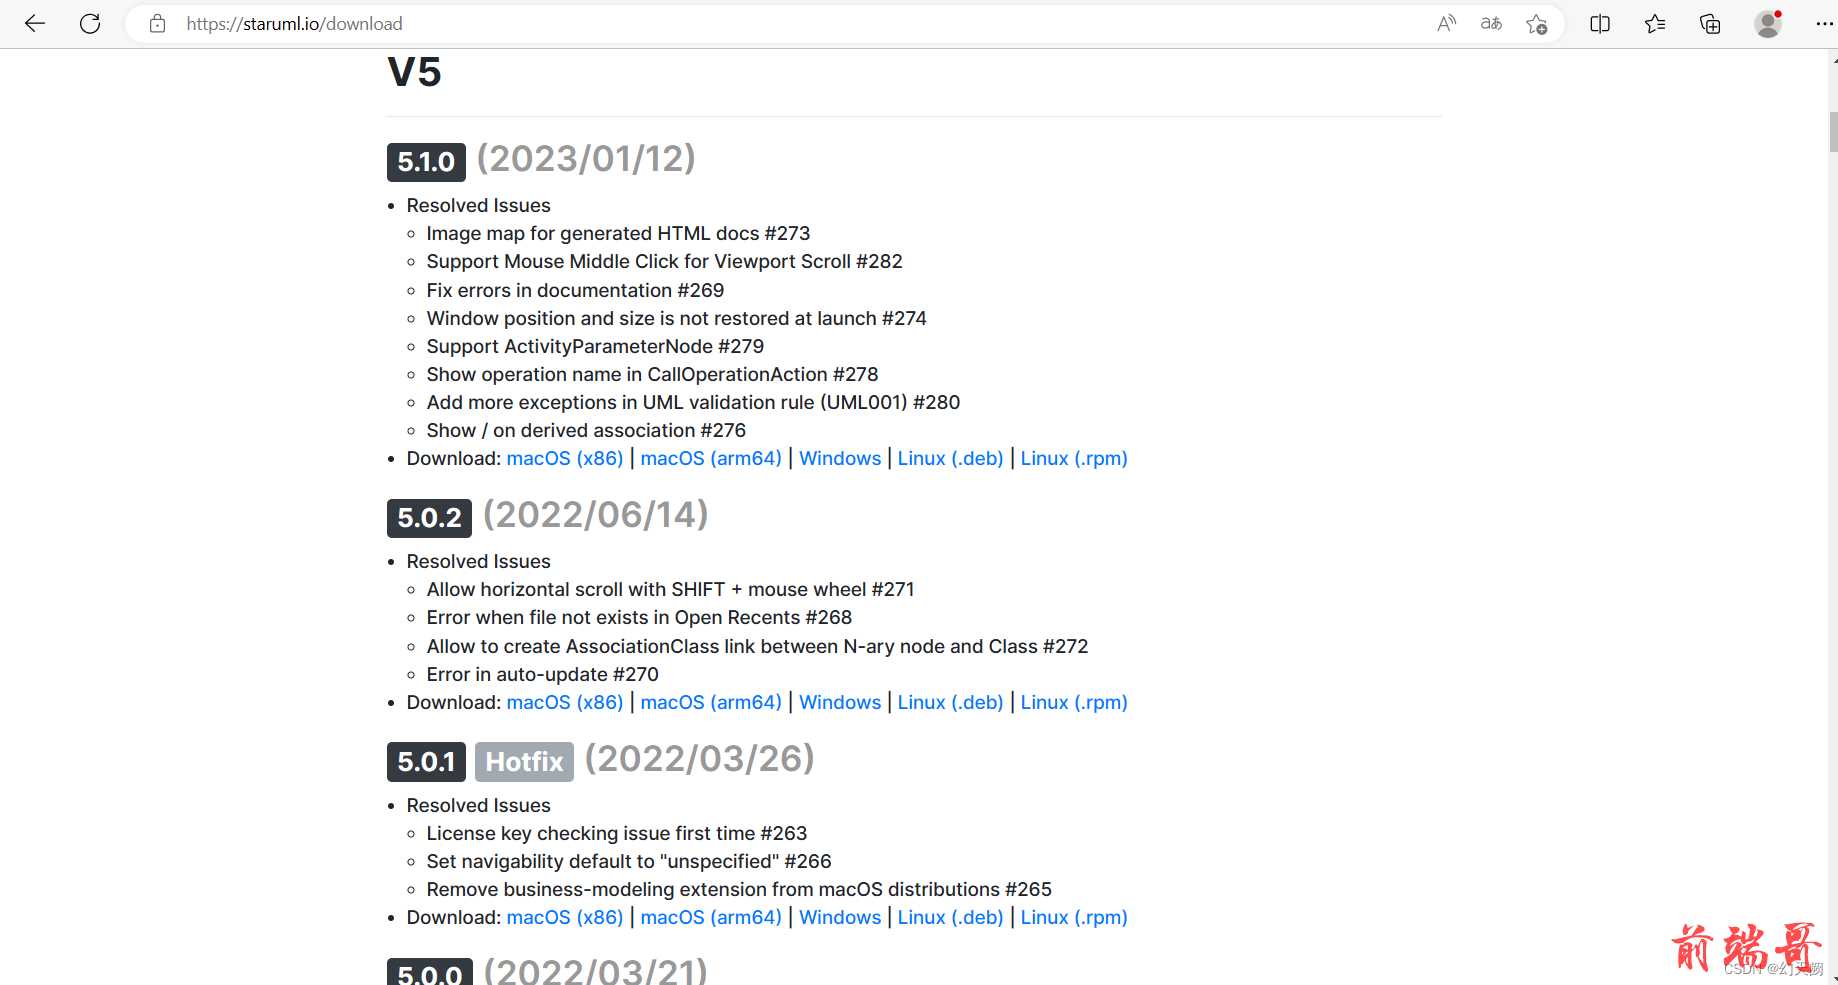The width and height of the screenshot is (1838, 985).
Task: Click 'Image map for generated HTML docs #273'
Action: 618,233
